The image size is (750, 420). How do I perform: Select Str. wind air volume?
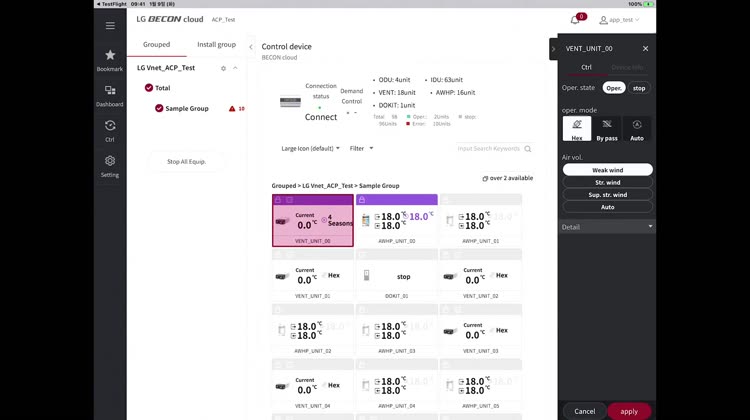tap(607, 183)
